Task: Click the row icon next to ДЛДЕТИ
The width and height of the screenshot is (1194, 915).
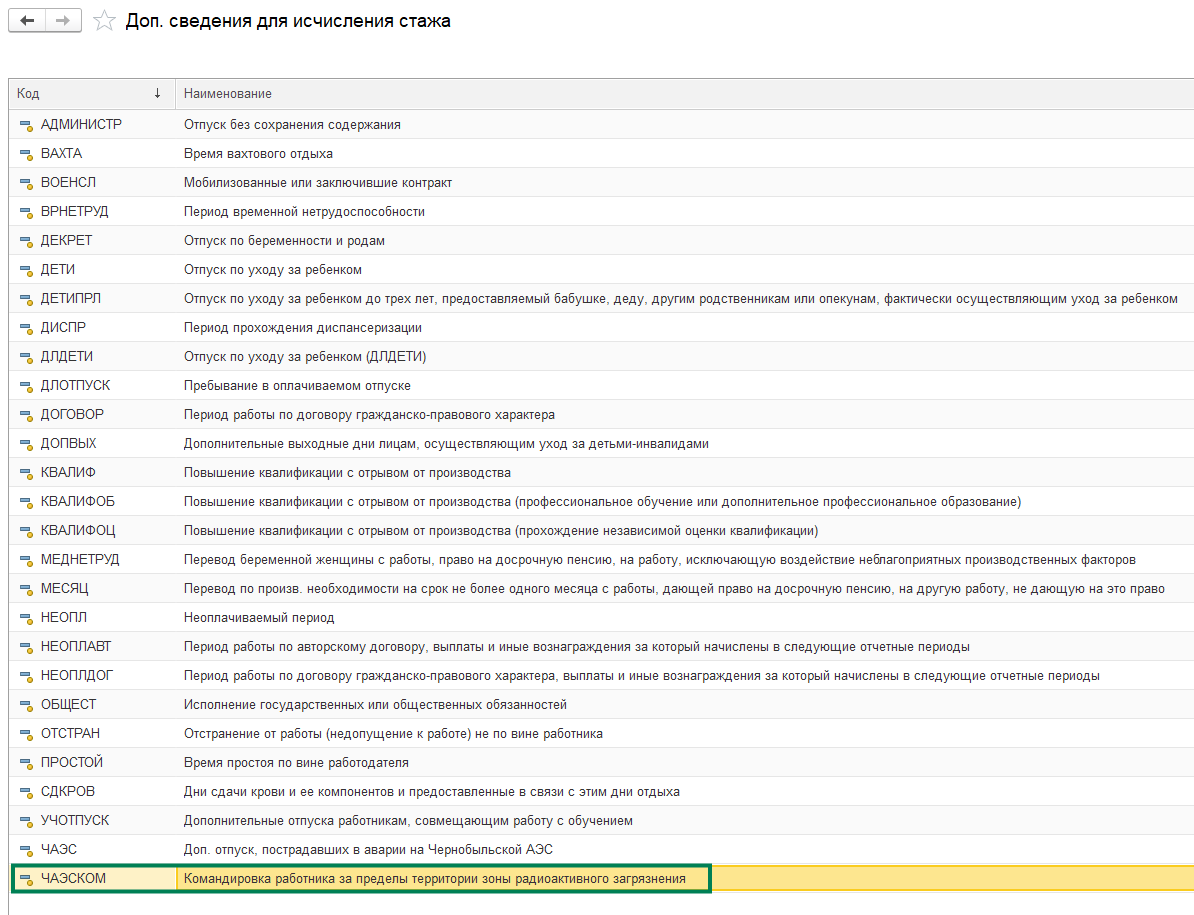Action: [26, 357]
